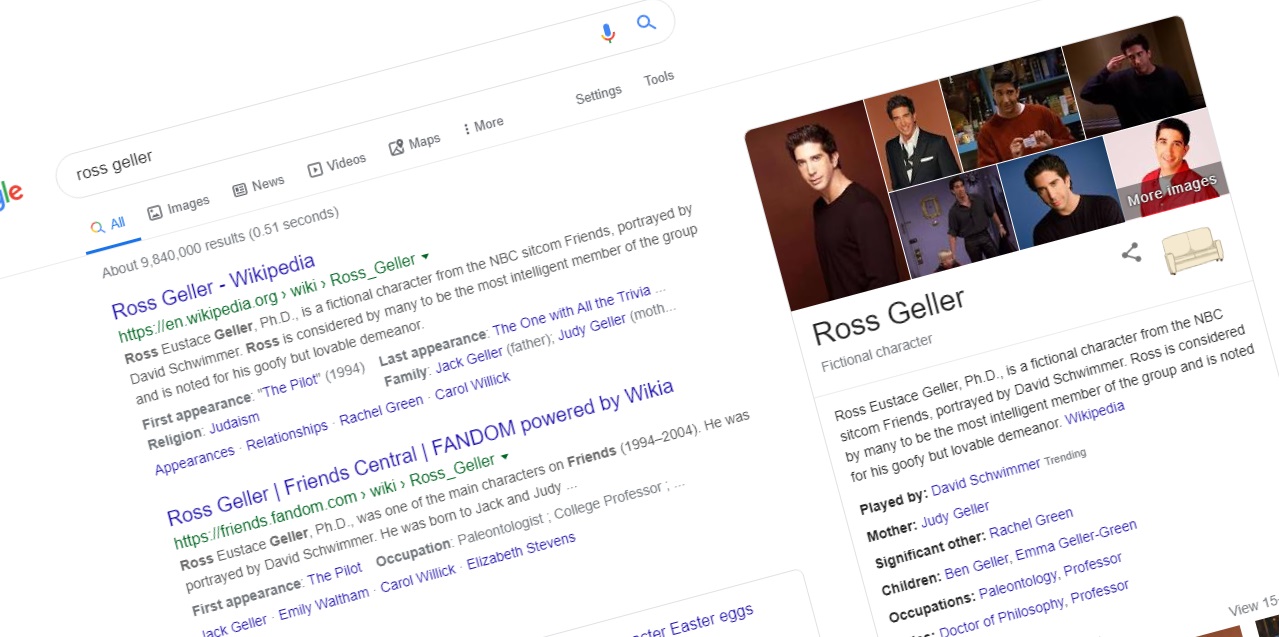Expand the Wikipedia URL dropdown arrow
This screenshot has width=1279, height=637.
(425, 256)
